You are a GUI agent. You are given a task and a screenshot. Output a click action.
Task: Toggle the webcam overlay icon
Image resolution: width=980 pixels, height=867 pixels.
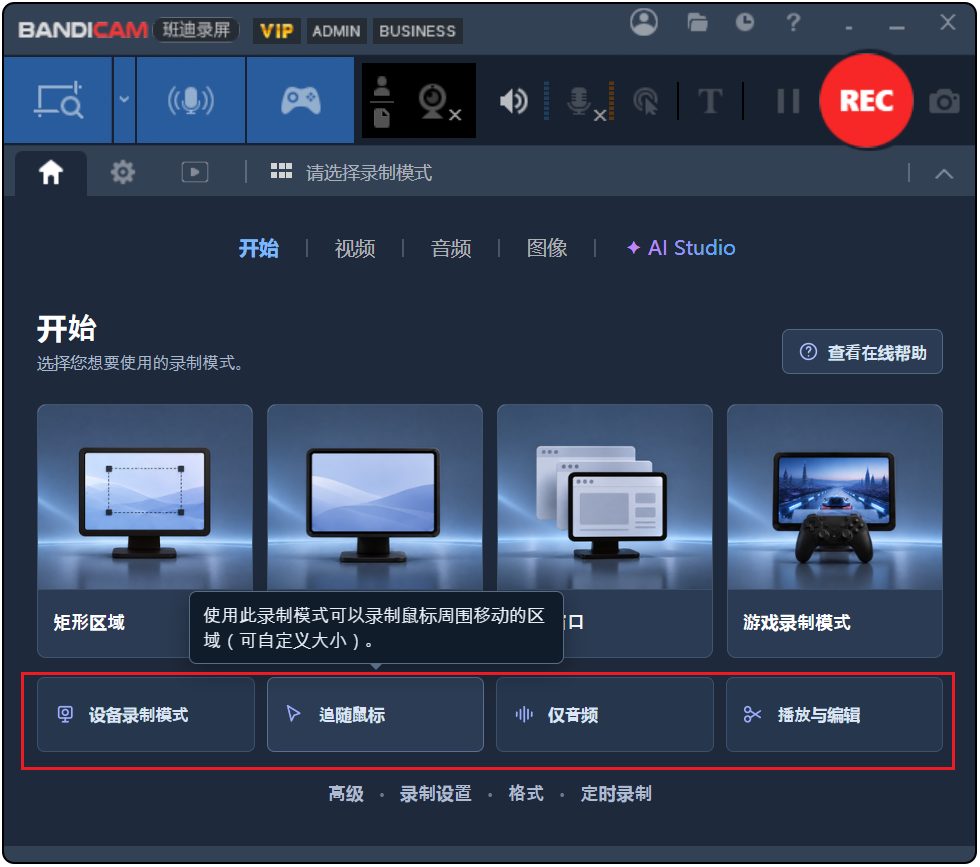click(x=439, y=101)
